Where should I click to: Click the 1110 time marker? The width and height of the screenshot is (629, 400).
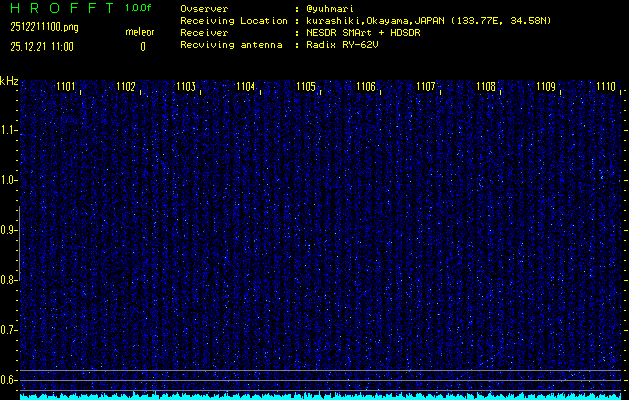tap(605, 87)
